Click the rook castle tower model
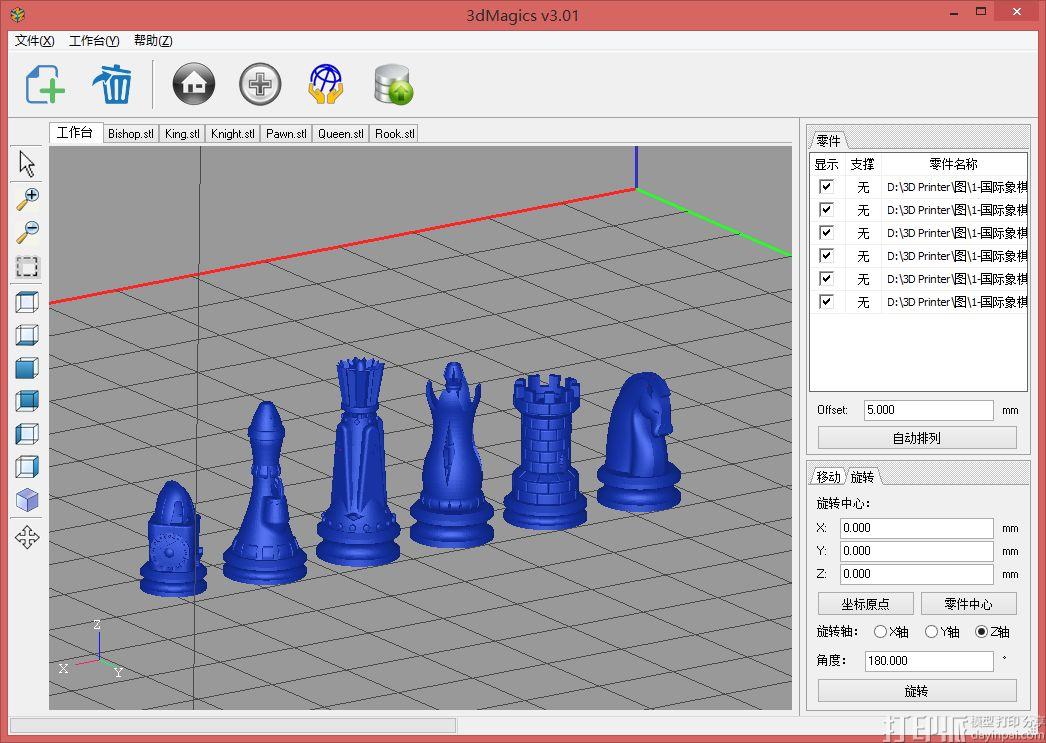Image resolution: width=1046 pixels, height=743 pixels. coord(546,452)
